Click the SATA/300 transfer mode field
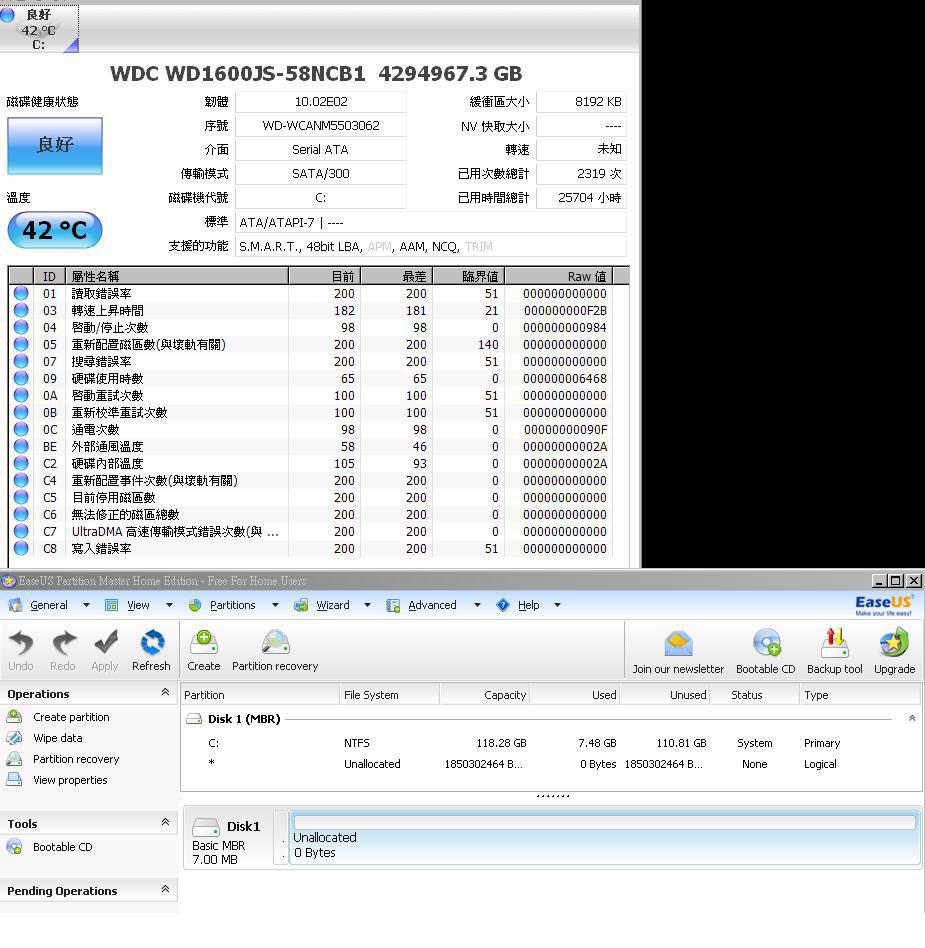 point(321,174)
